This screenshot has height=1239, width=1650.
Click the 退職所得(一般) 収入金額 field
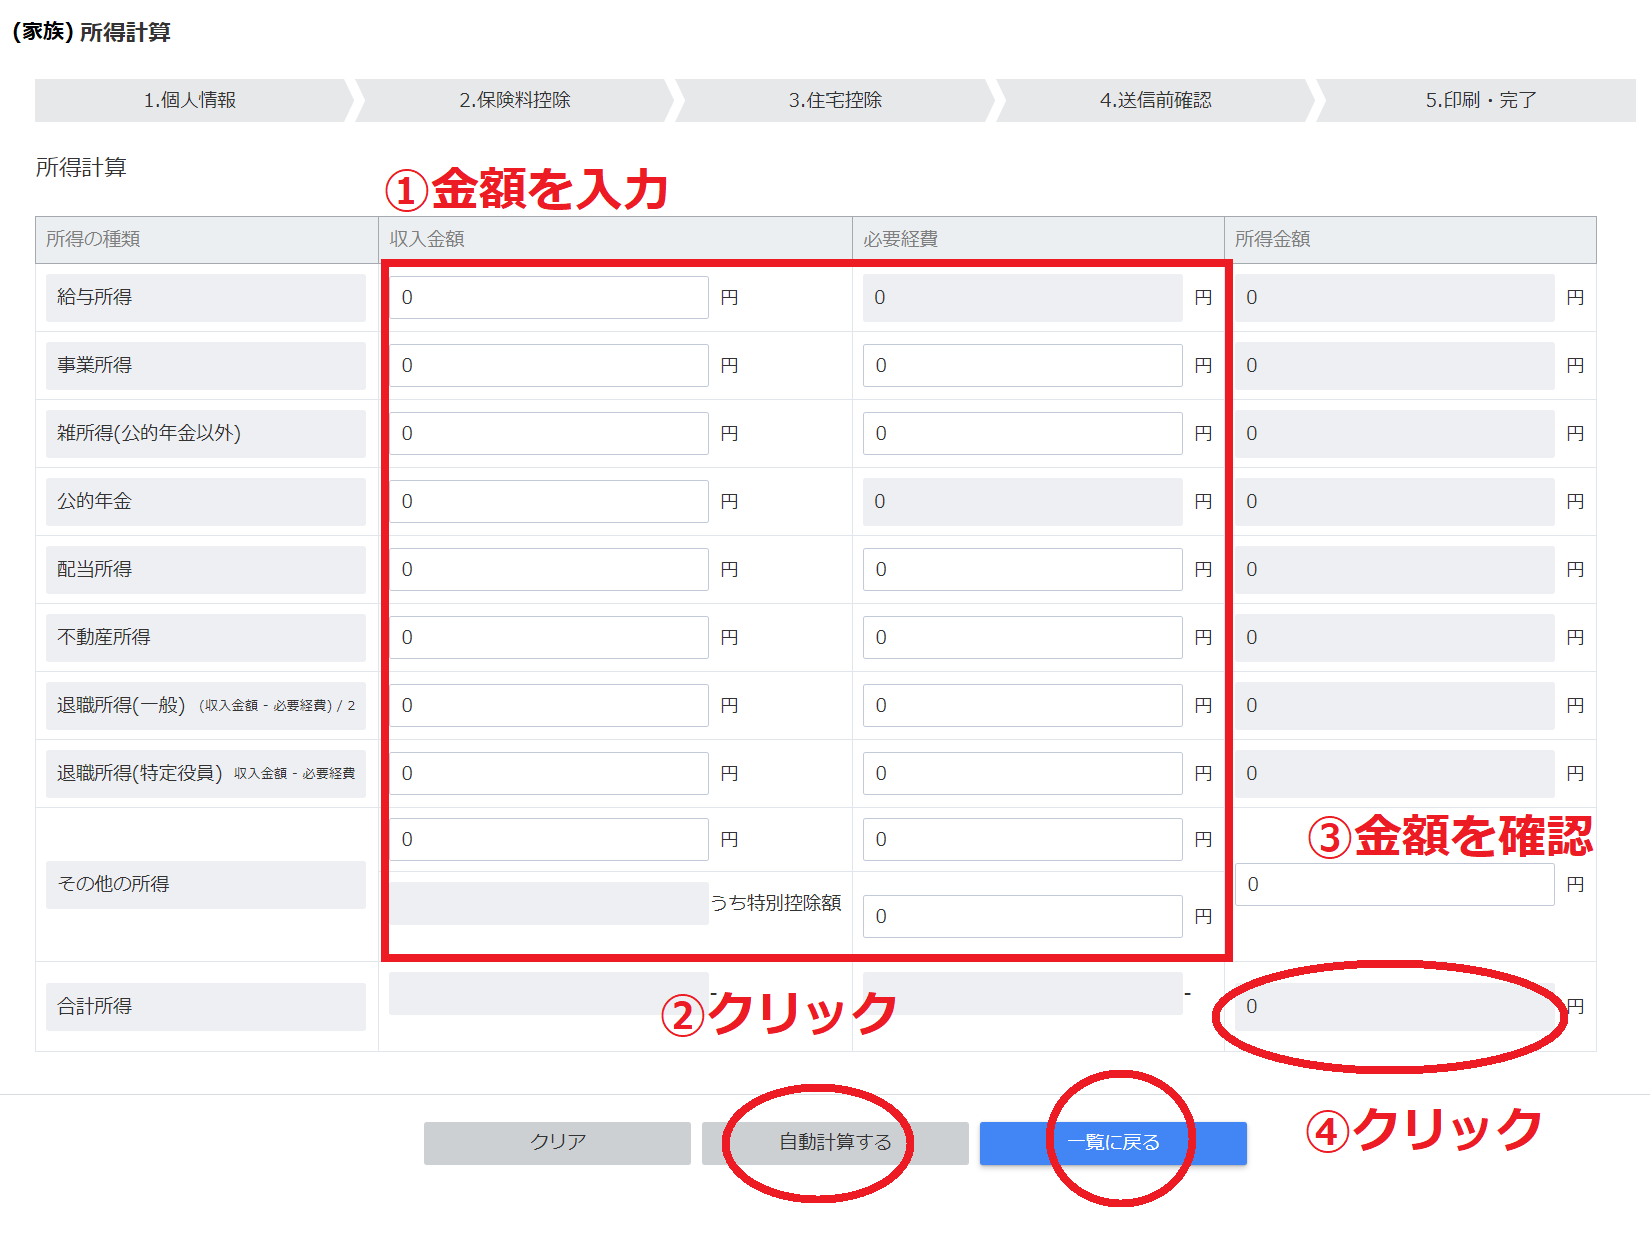tap(548, 705)
